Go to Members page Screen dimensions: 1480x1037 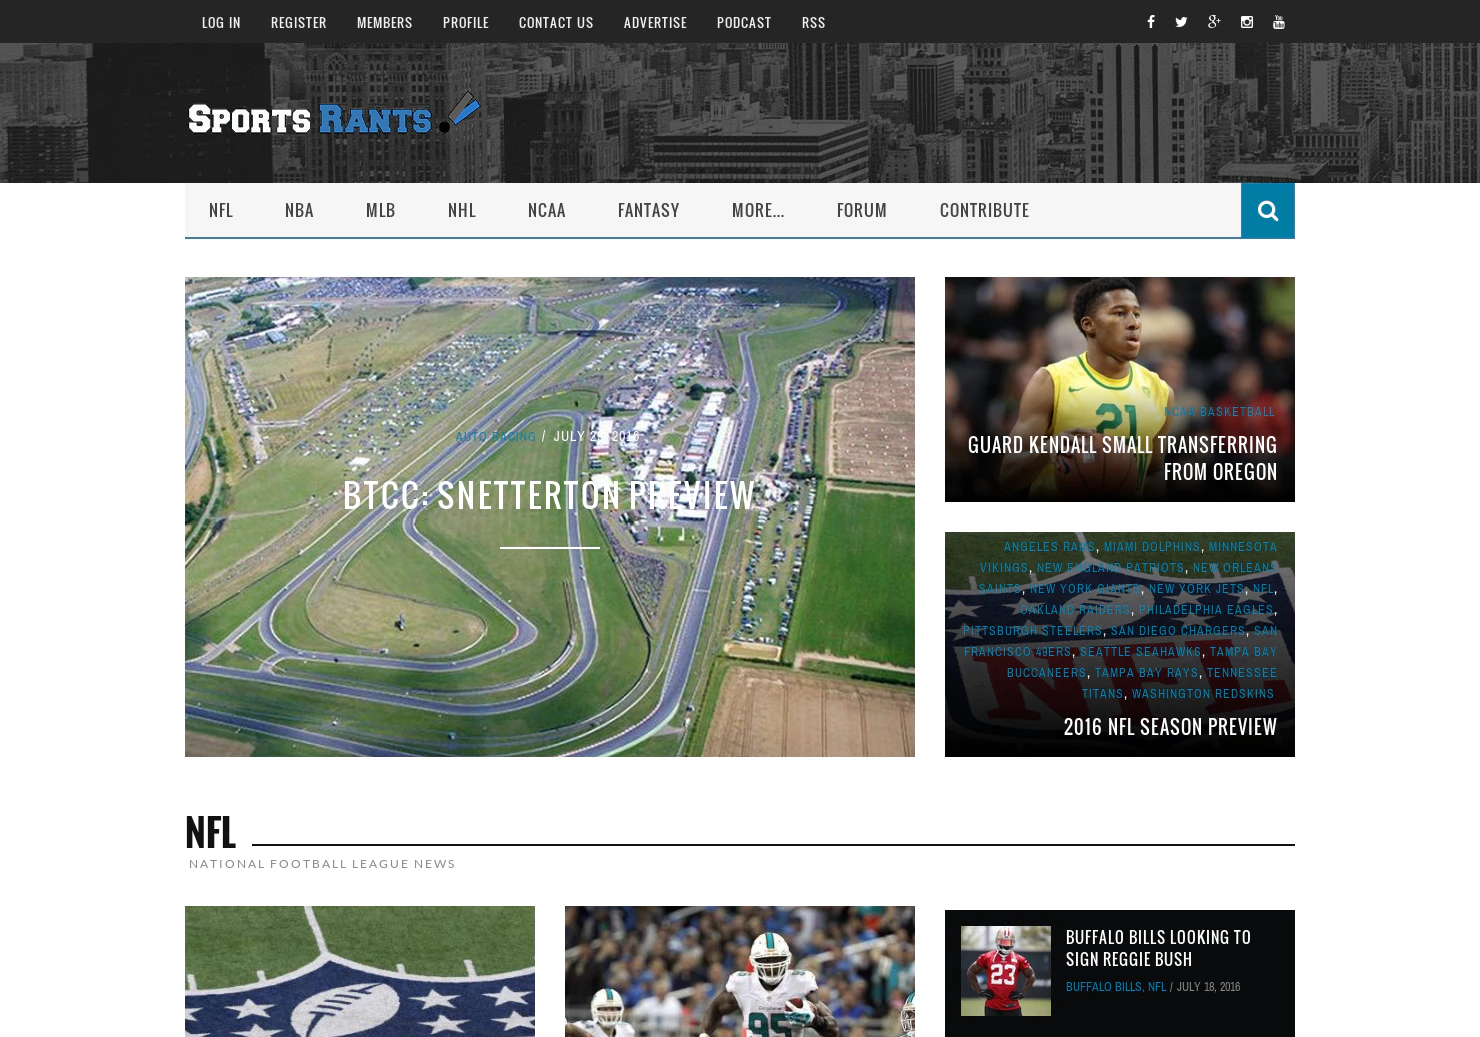(385, 22)
